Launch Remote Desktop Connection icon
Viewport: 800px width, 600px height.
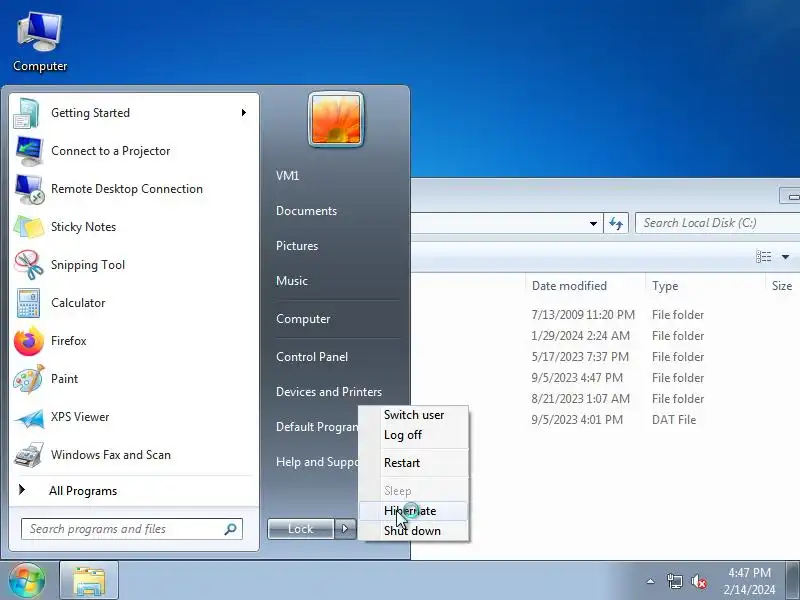[29, 189]
